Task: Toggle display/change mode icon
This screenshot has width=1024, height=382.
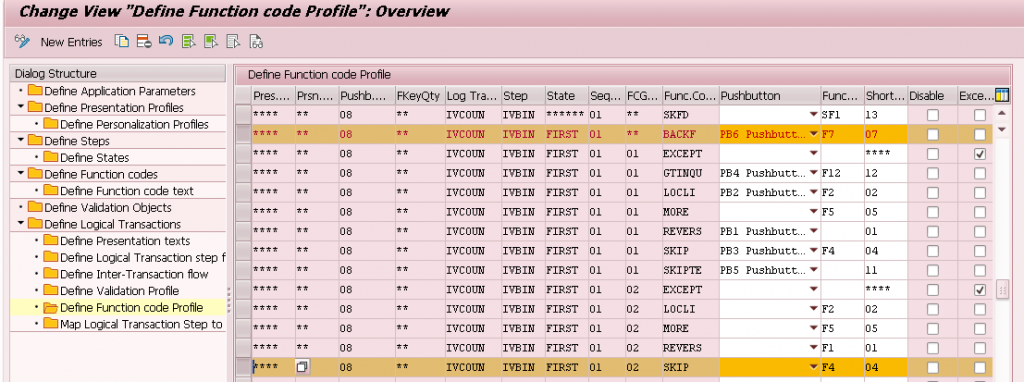Action: pyautogui.click(x=22, y=42)
